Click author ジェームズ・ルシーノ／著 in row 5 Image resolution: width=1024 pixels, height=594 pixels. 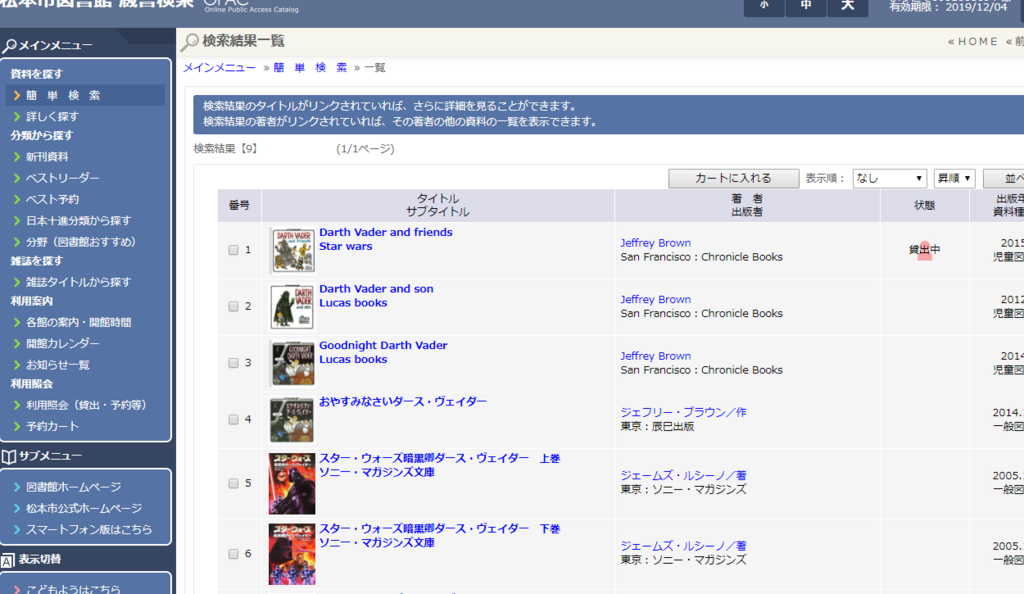click(x=684, y=476)
